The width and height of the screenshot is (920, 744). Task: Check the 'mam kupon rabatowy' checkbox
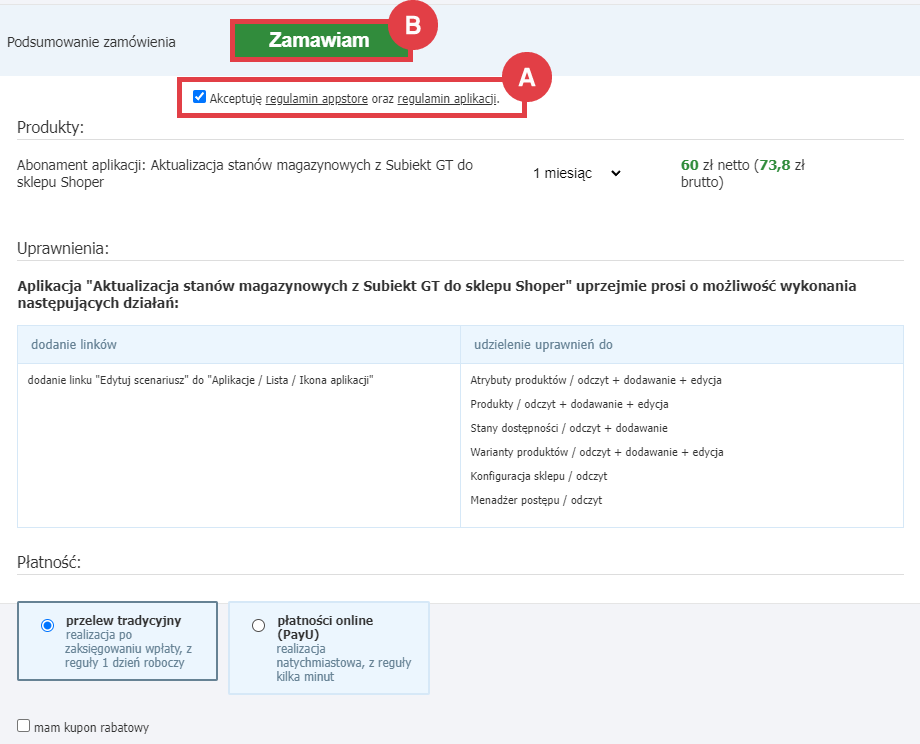[x=21, y=727]
